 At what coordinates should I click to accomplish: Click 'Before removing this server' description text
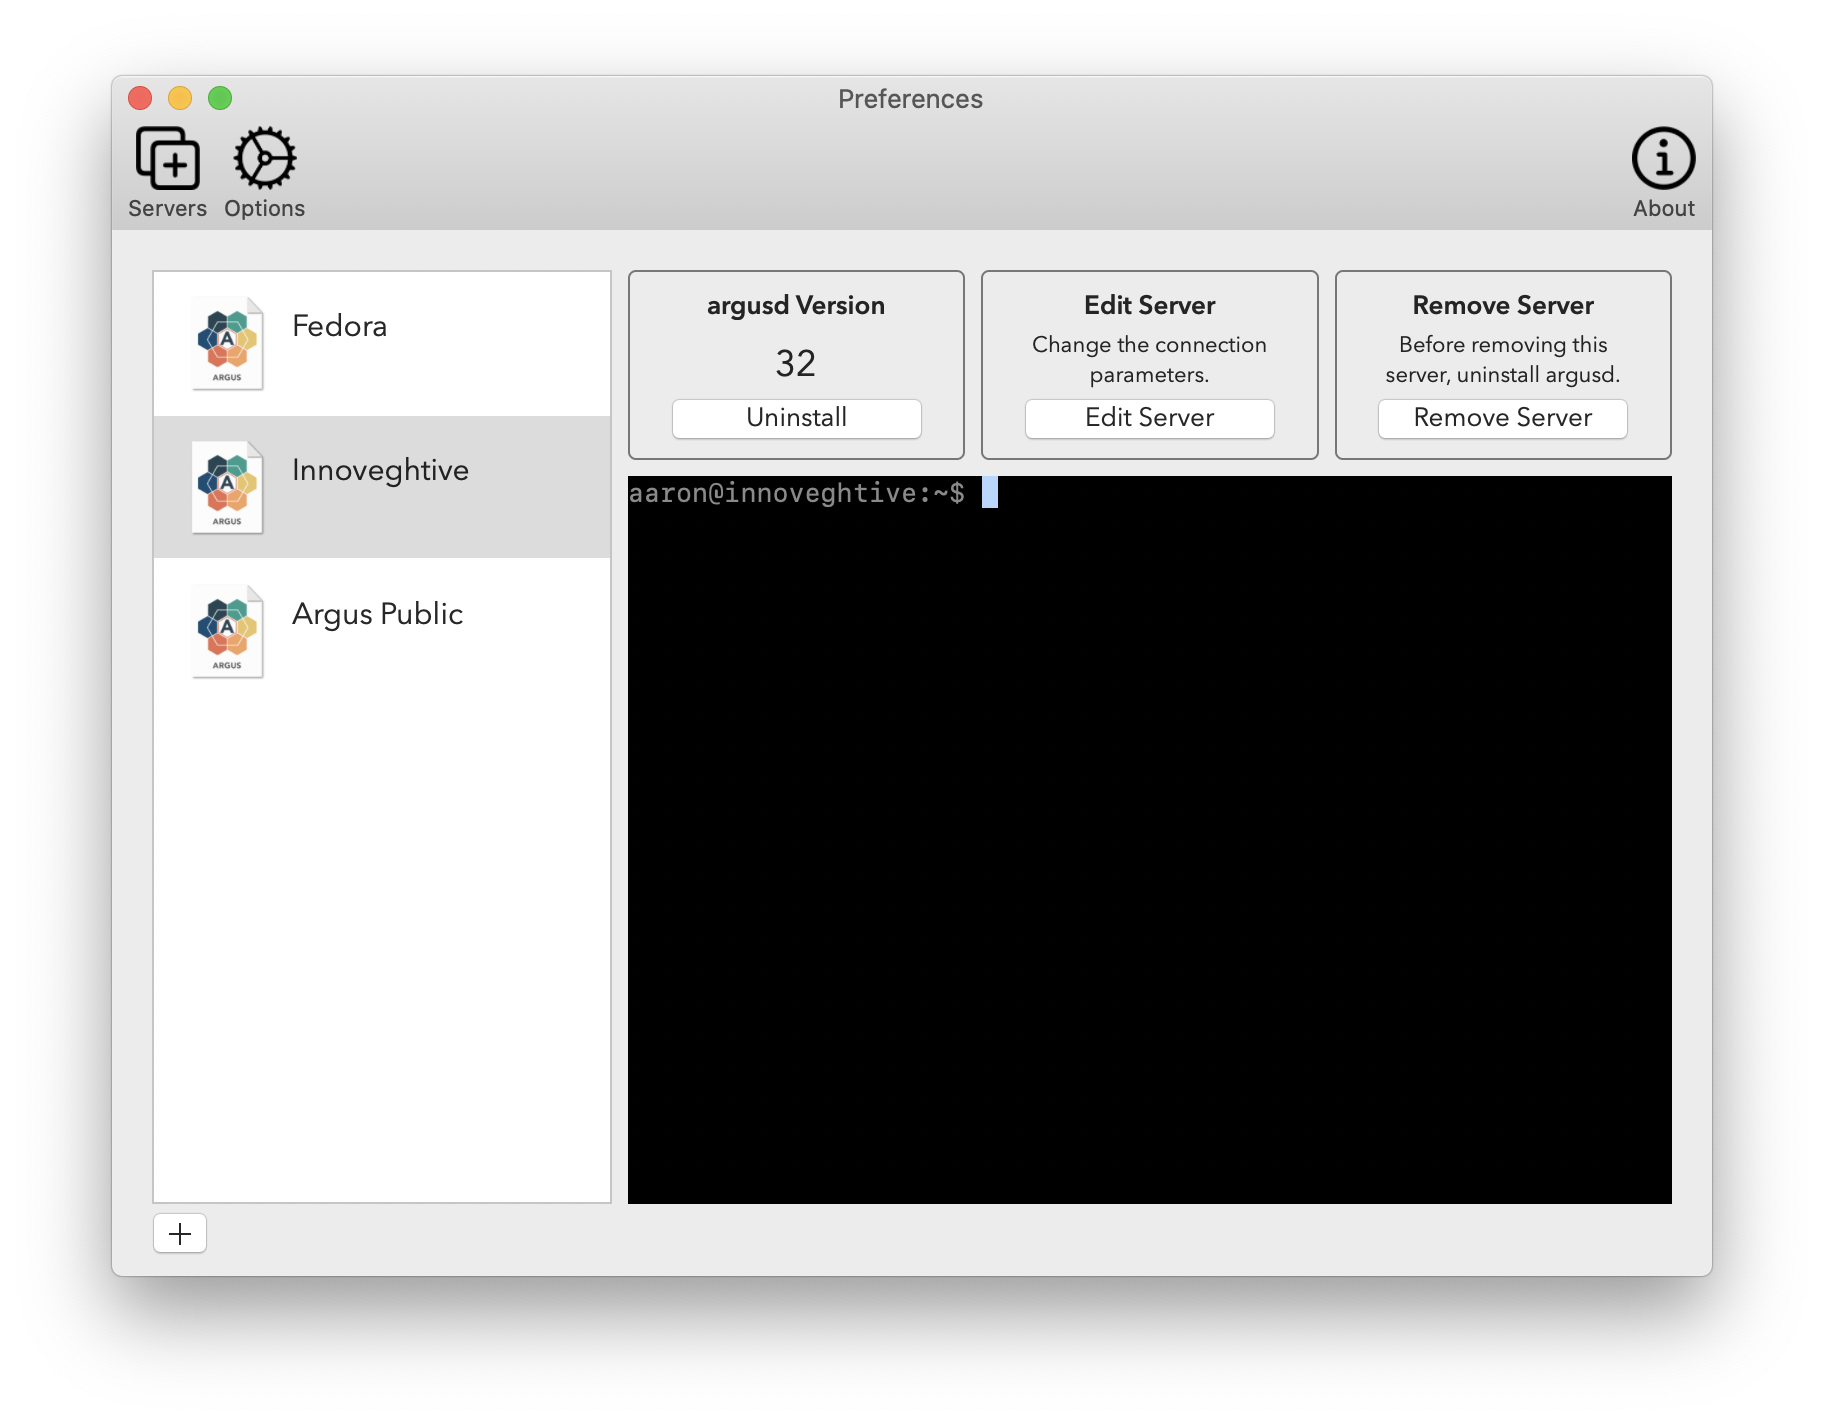coord(1502,359)
